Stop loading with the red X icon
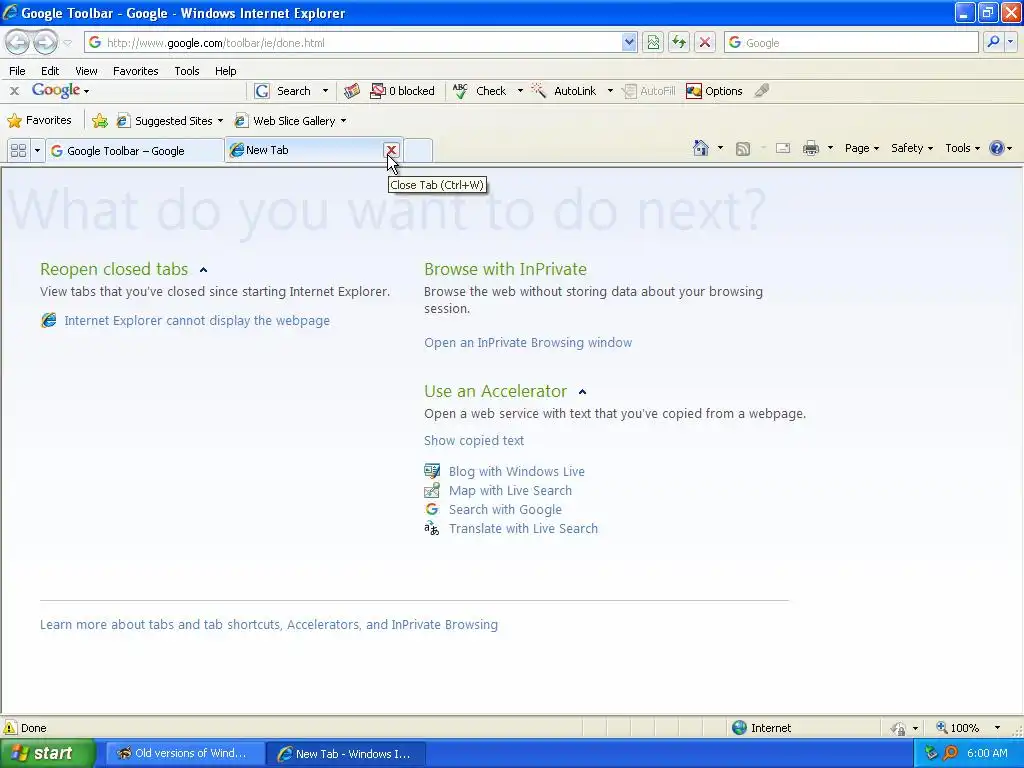The width and height of the screenshot is (1024, 768). pos(705,42)
